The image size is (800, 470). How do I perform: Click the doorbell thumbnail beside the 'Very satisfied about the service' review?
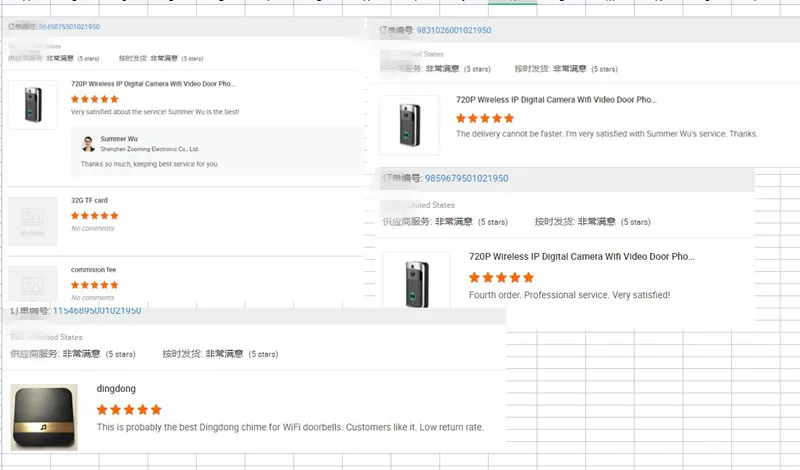point(33,105)
